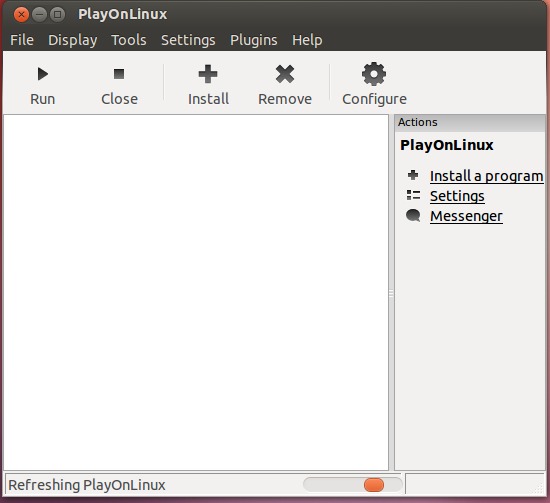Click the 'Refreshing PlayOnLinux' status text

click(87, 485)
